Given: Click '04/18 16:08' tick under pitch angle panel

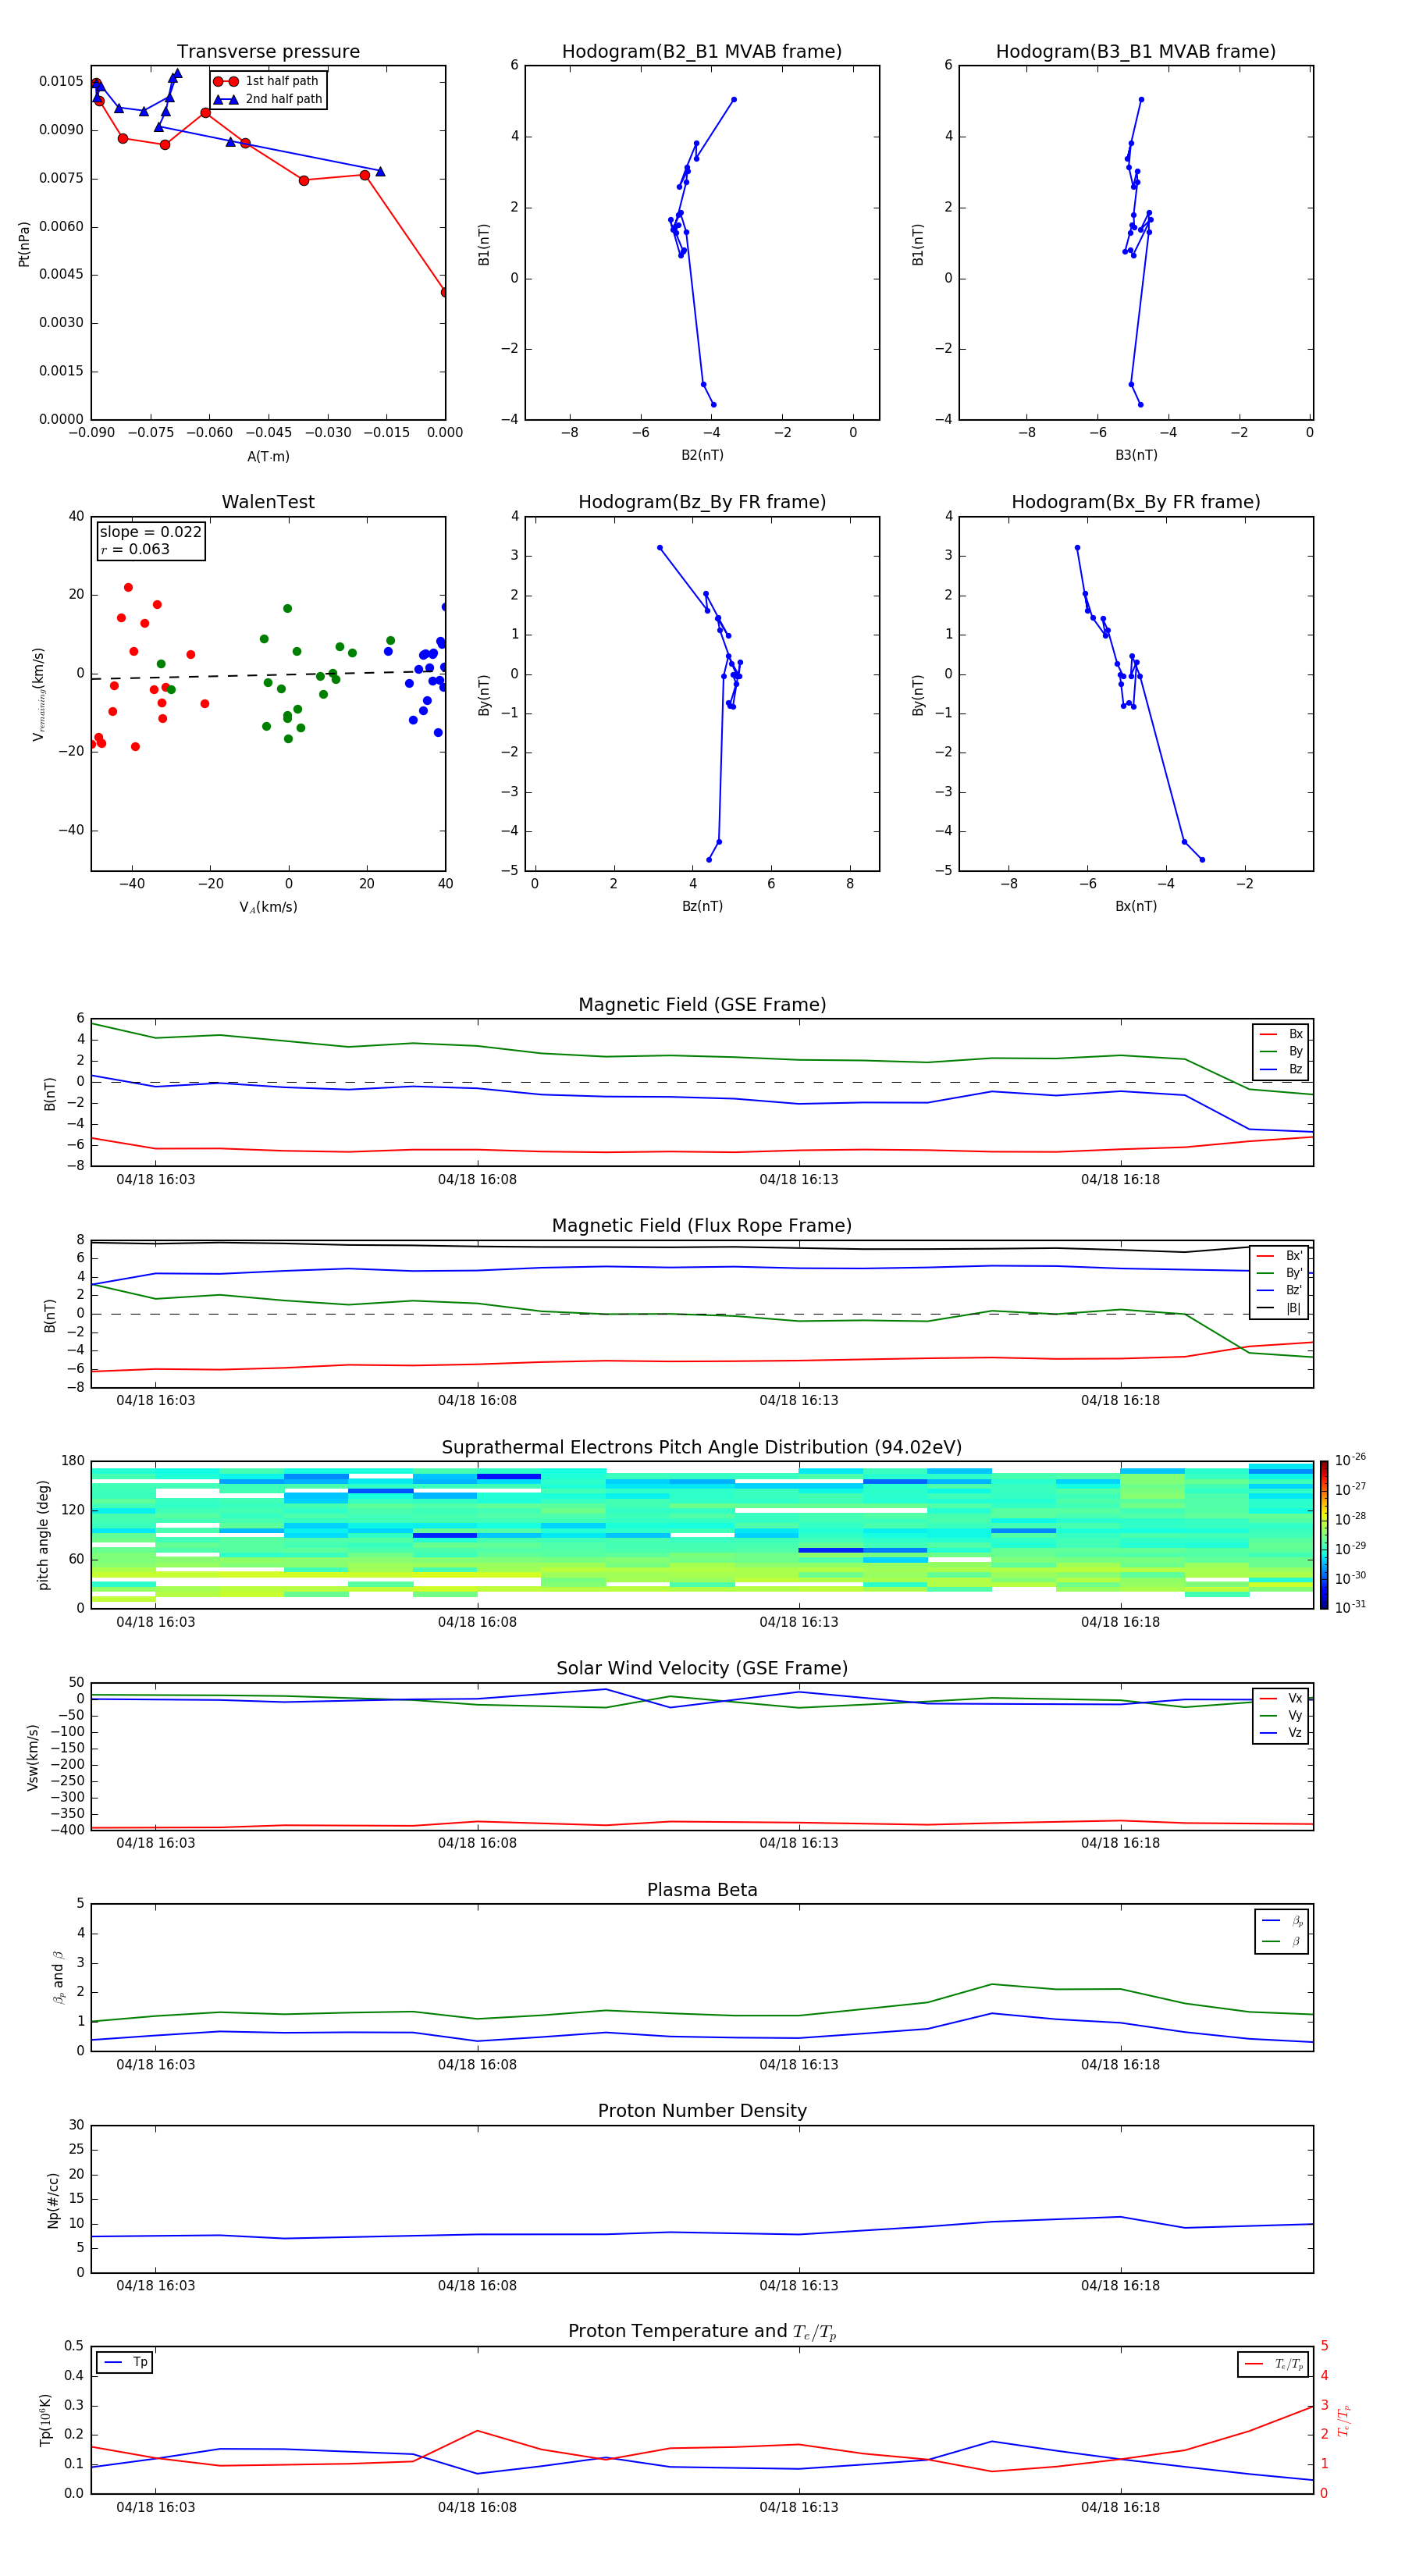Looking at the screenshot, I should (477, 1622).
